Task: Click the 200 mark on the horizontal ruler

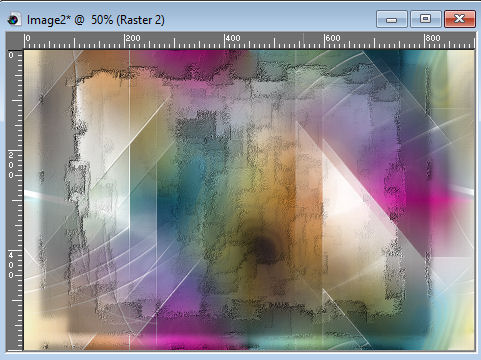Action: (x=133, y=38)
